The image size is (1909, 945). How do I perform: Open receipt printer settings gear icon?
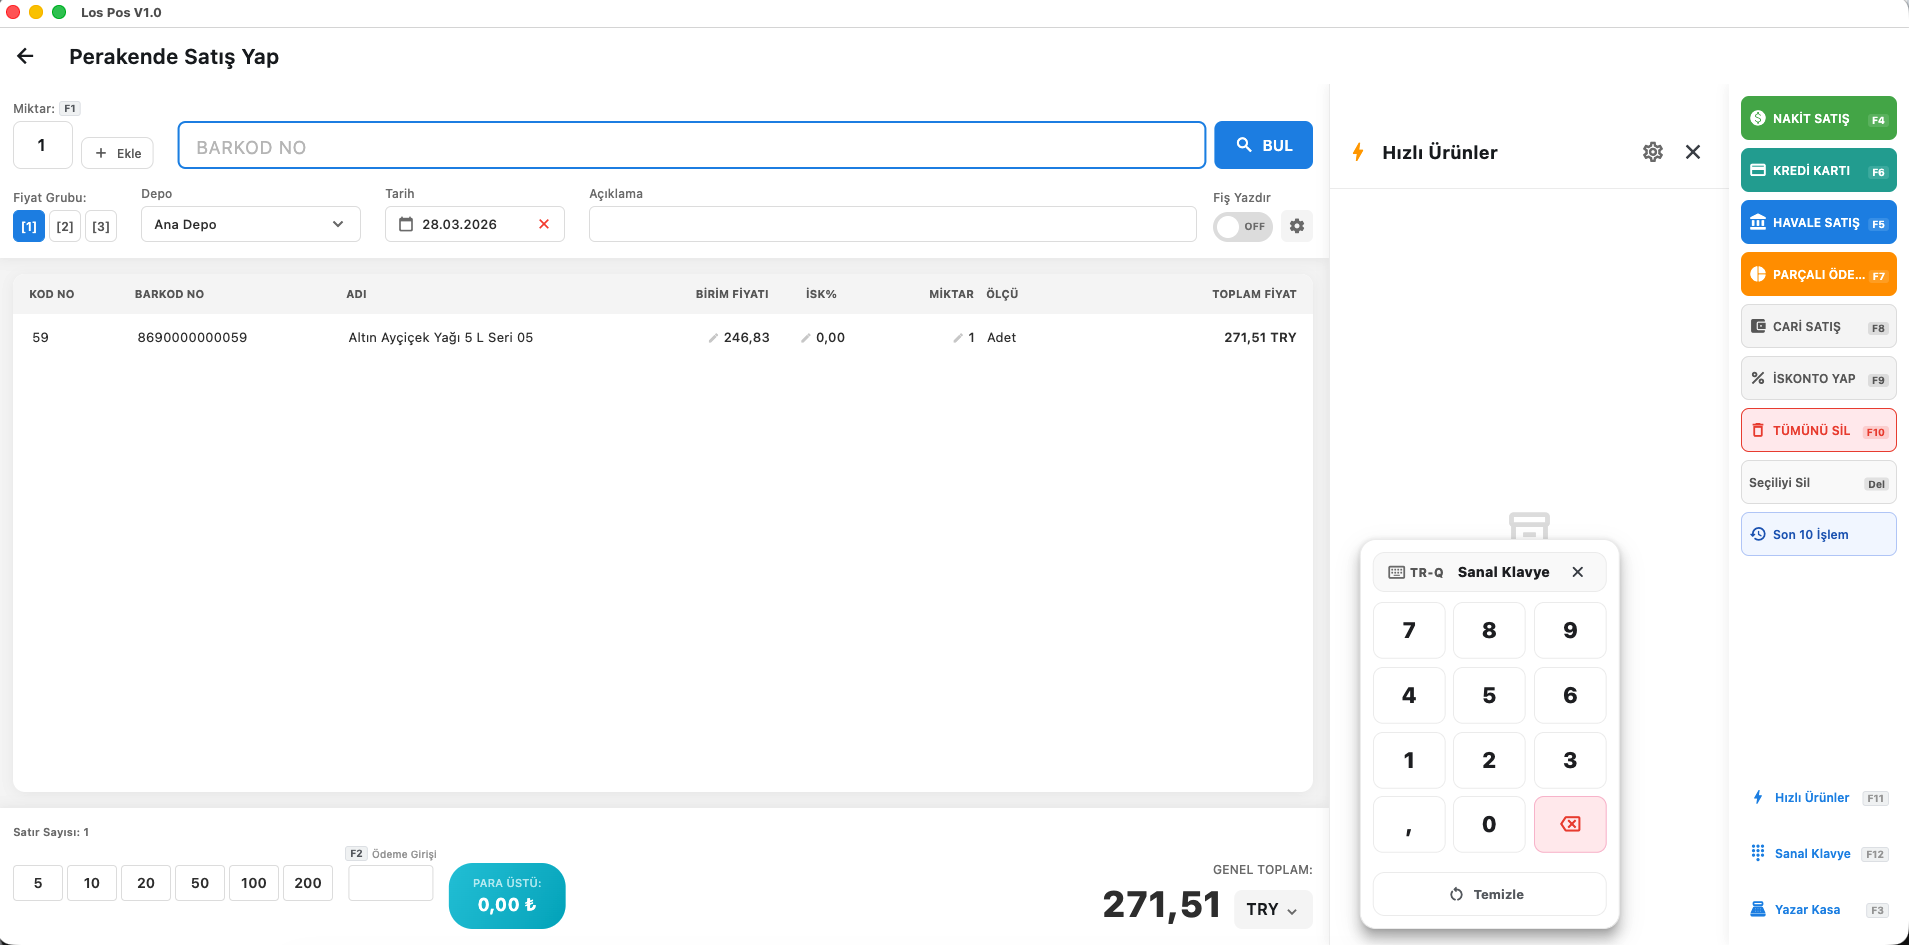(x=1297, y=226)
